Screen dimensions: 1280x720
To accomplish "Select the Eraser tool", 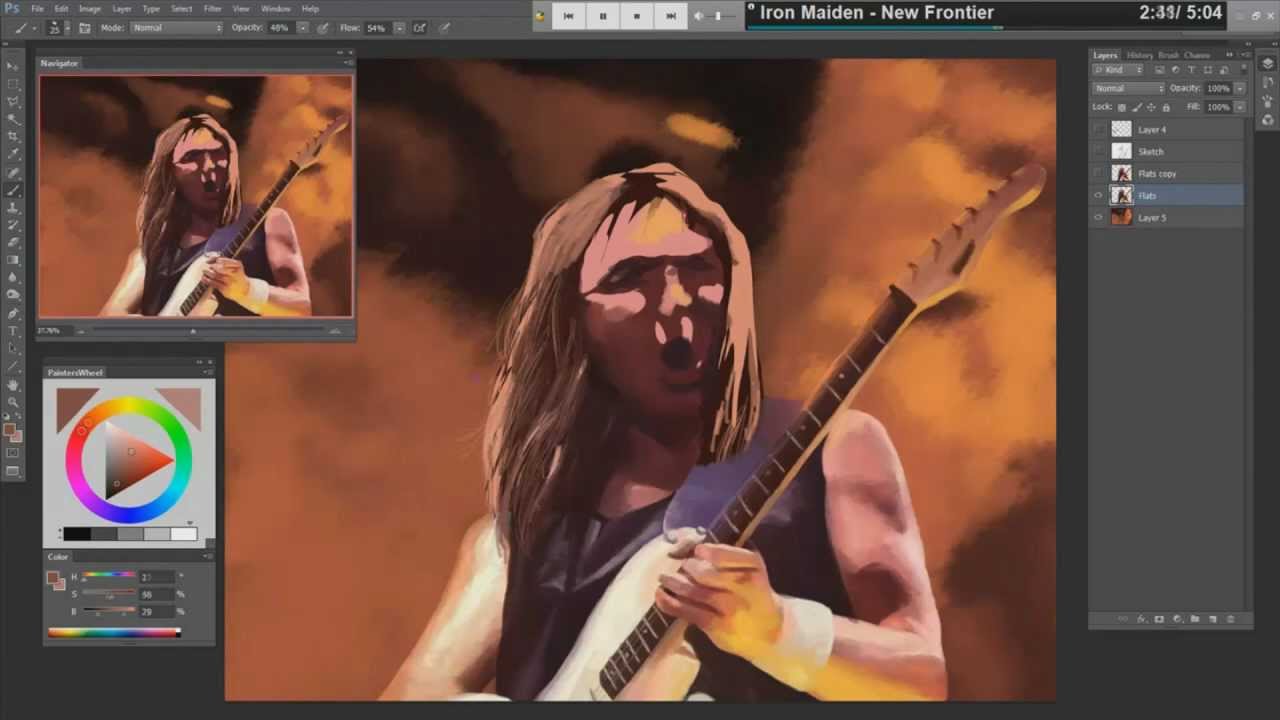I will [13, 242].
